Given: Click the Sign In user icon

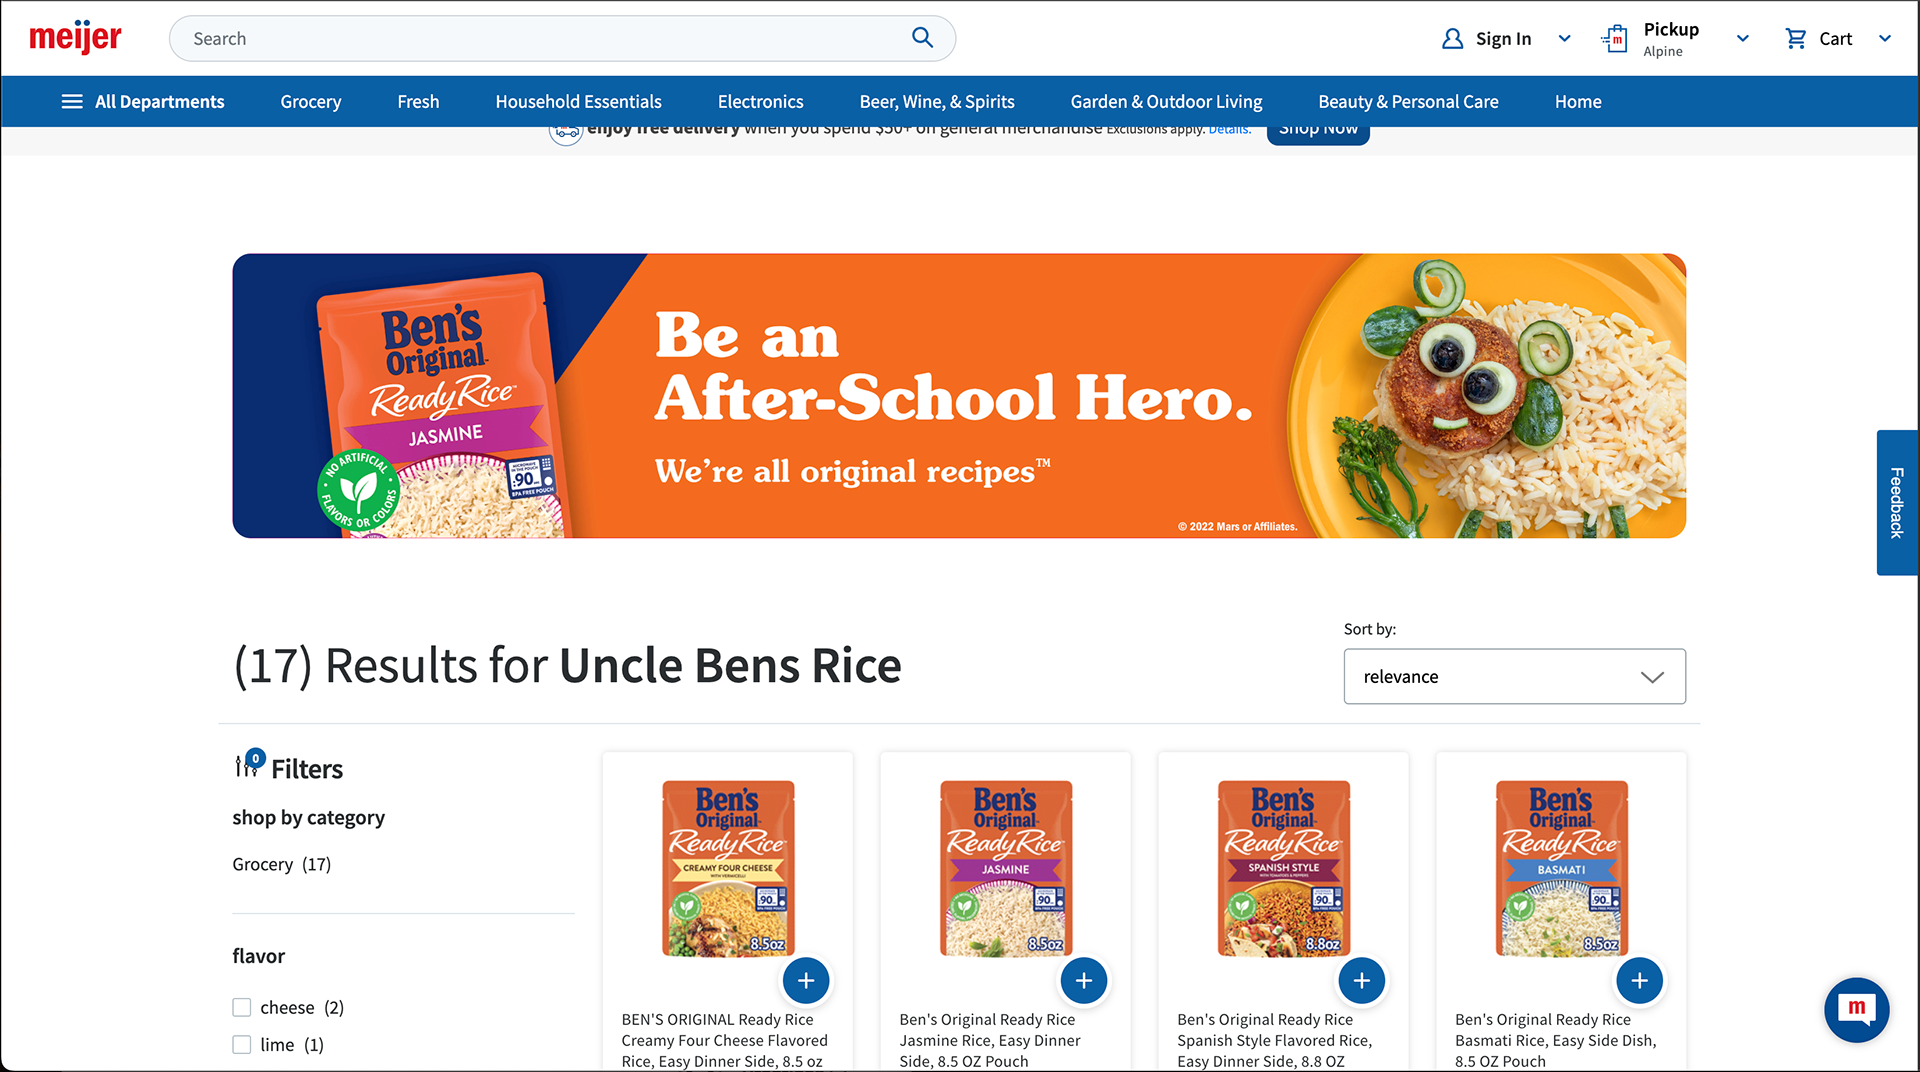Looking at the screenshot, I should pos(1452,38).
